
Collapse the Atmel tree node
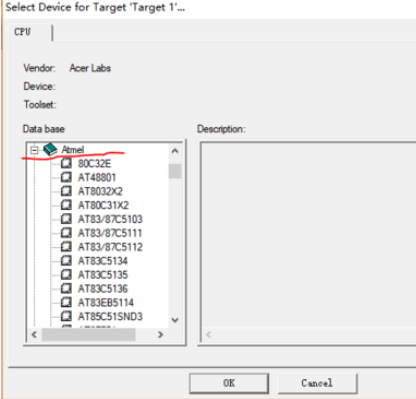point(34,150)
